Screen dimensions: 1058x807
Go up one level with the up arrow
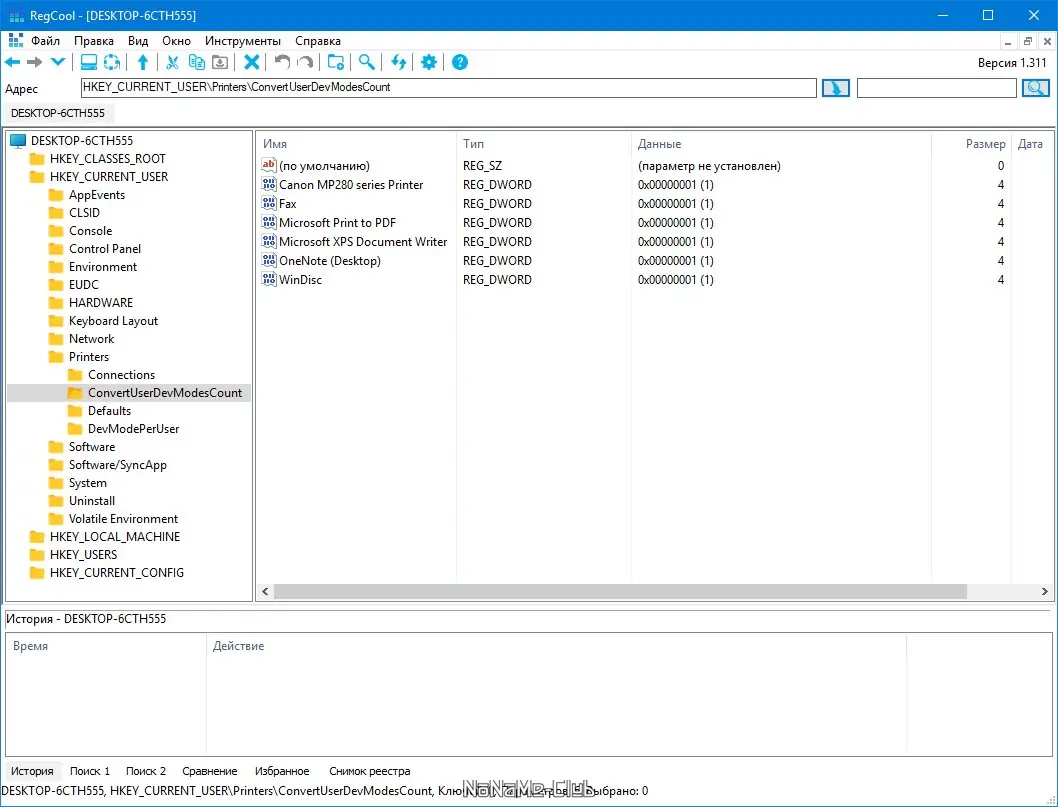tap(143, 62)
